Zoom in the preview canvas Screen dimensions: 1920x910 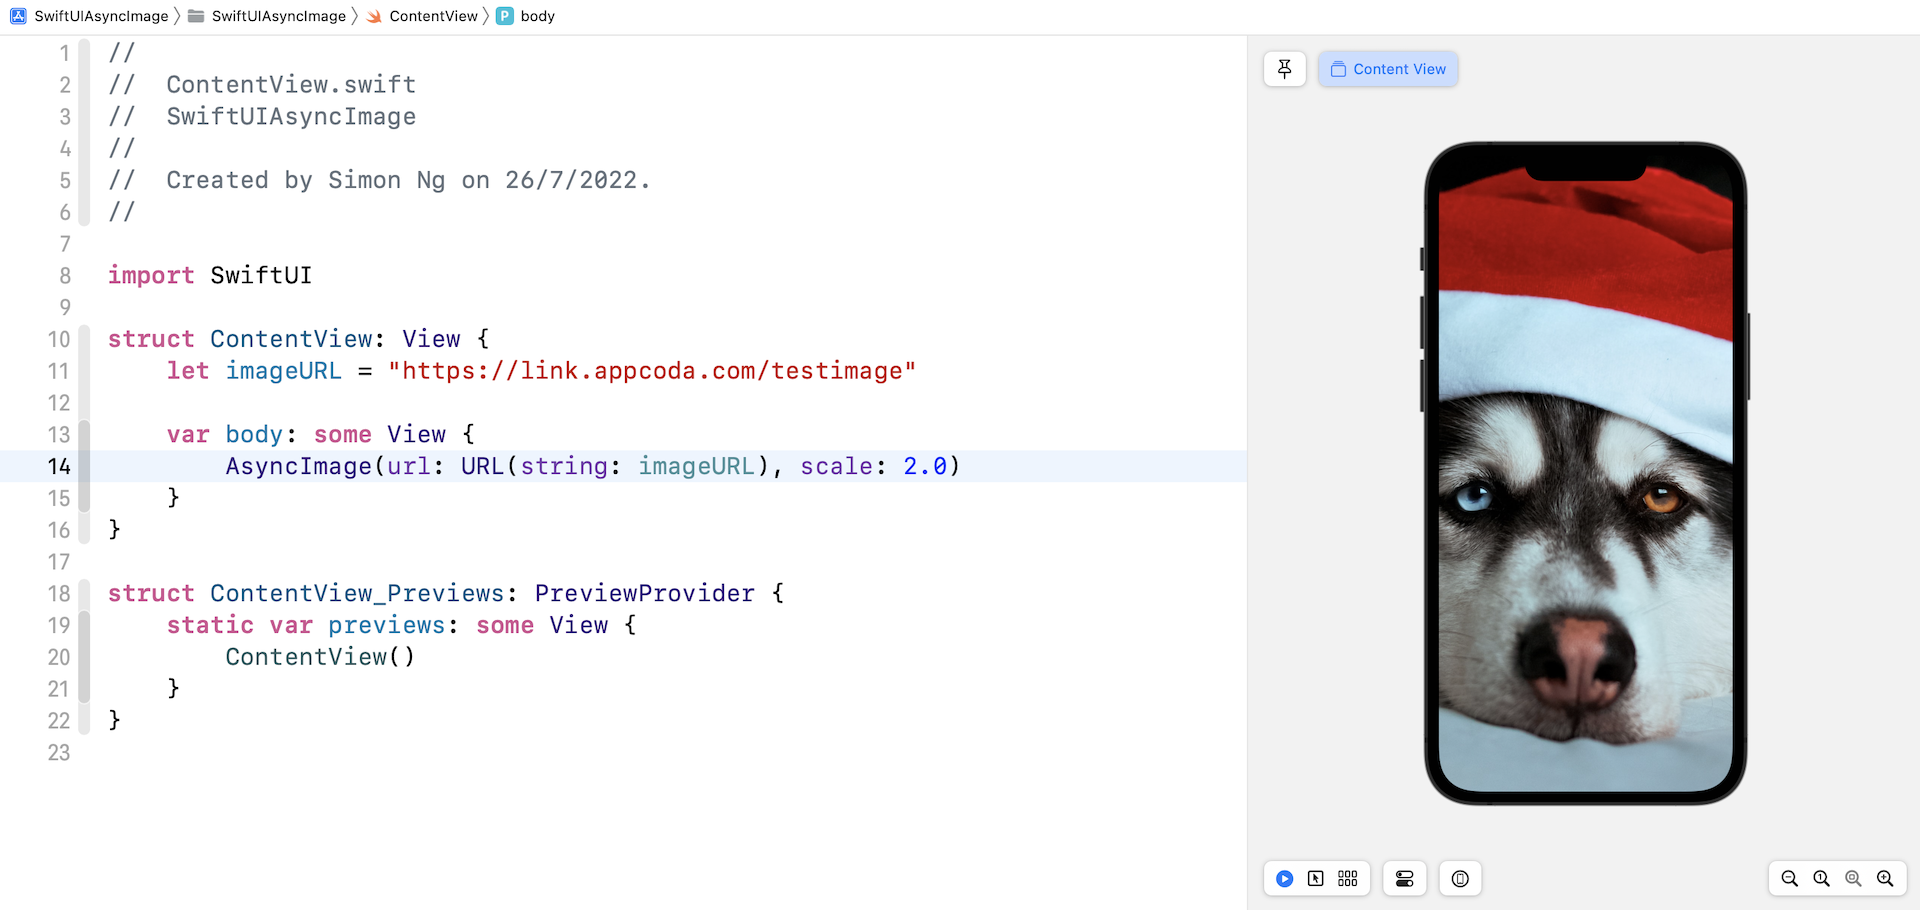[x=1885, y=879]
